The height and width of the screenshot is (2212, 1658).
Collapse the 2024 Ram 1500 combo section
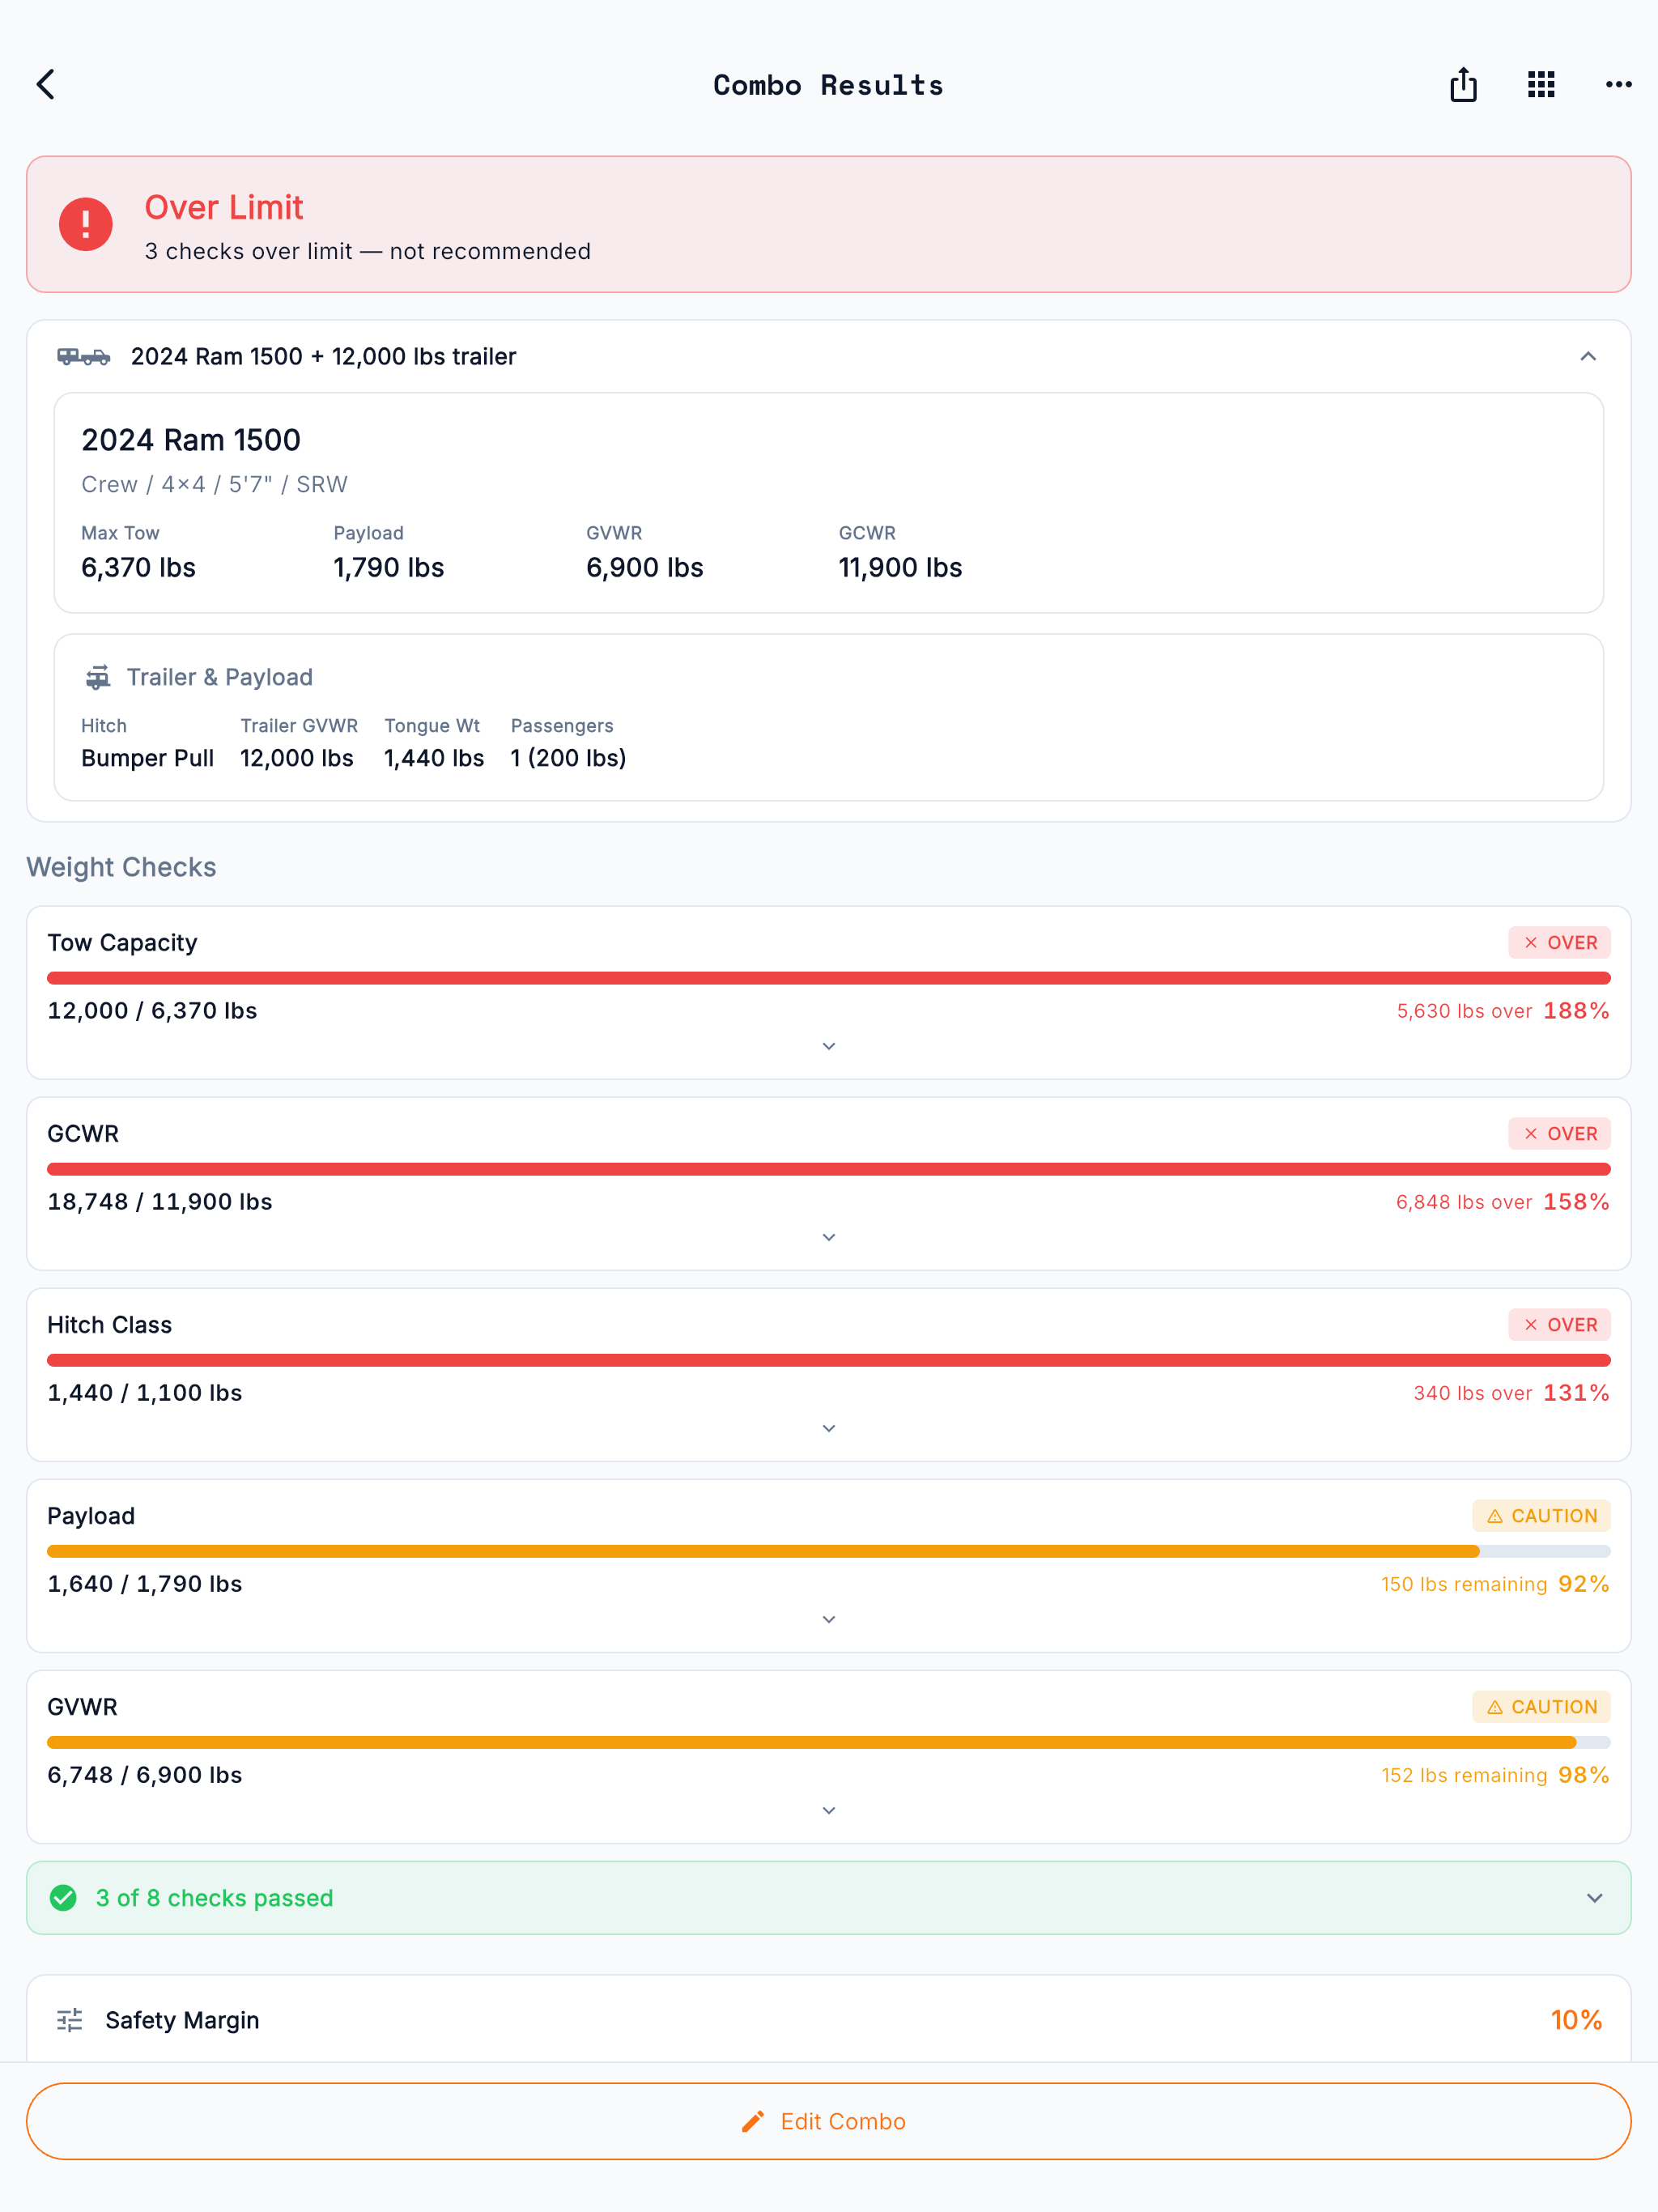tap(1588, 357)
